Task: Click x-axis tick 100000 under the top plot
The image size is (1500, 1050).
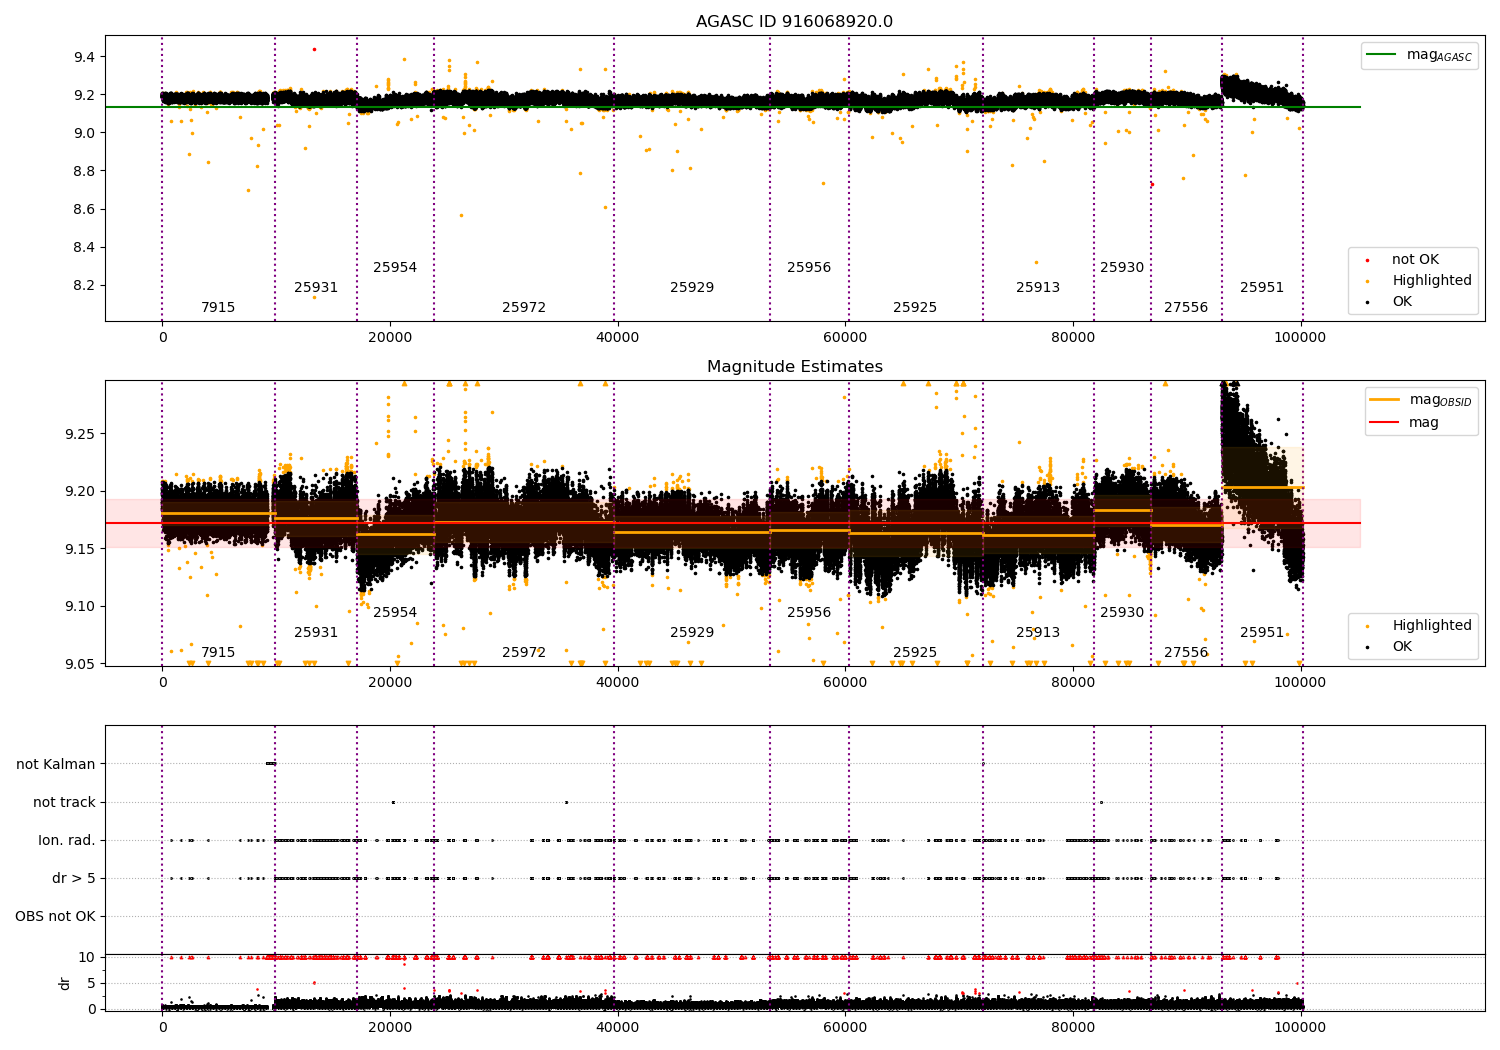Action: click(1301, 337)
